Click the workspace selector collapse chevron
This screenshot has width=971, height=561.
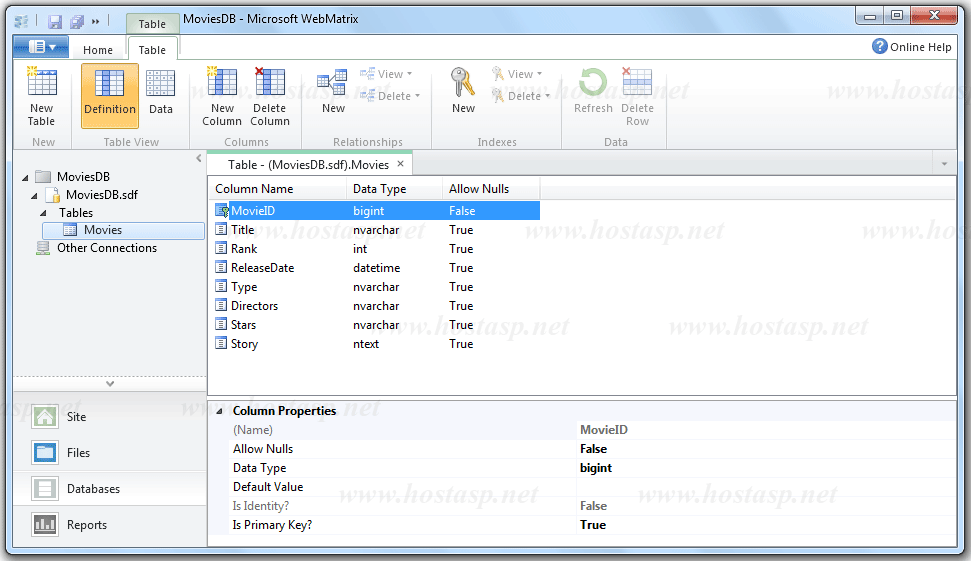(110, 384)
